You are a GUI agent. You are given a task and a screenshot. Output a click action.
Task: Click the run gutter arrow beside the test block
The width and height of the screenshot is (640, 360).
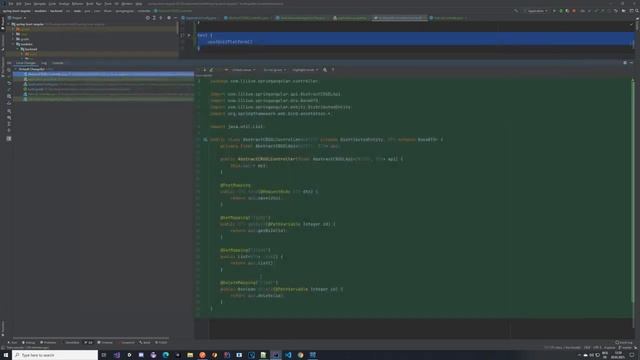point(189,36)
